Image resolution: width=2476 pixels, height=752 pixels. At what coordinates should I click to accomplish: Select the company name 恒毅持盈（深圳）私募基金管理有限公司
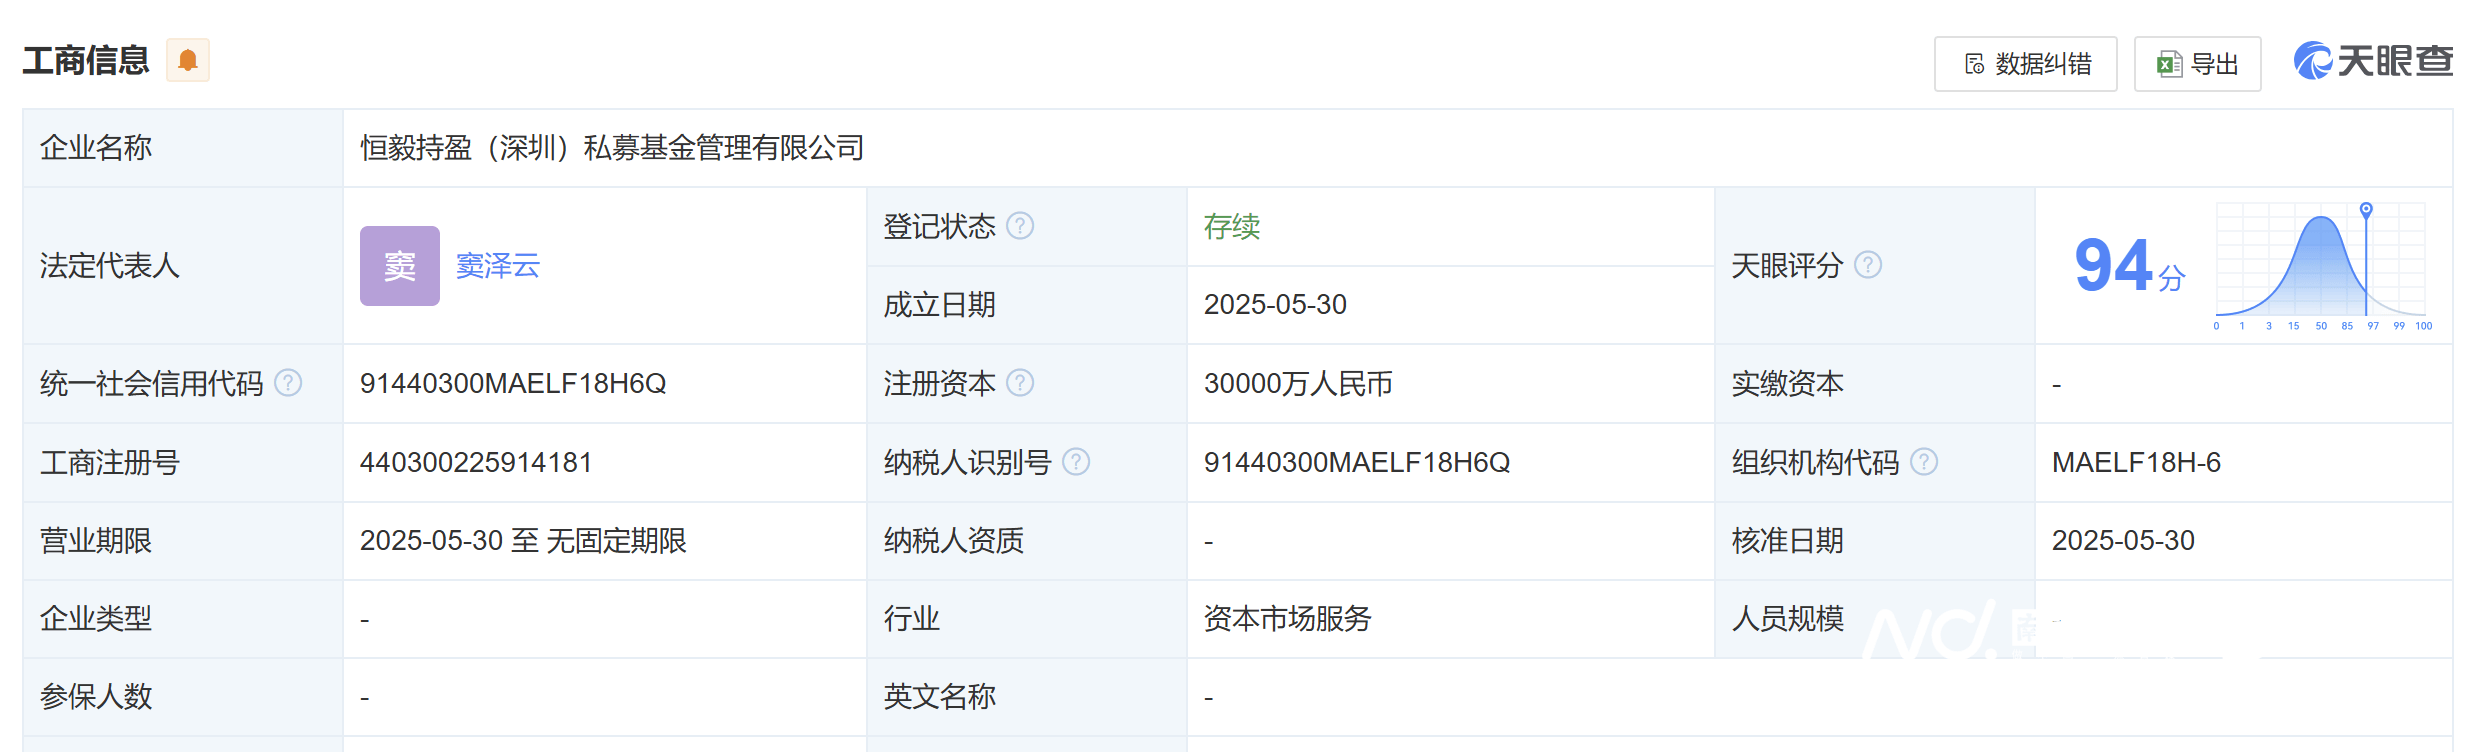pos(612,148)
